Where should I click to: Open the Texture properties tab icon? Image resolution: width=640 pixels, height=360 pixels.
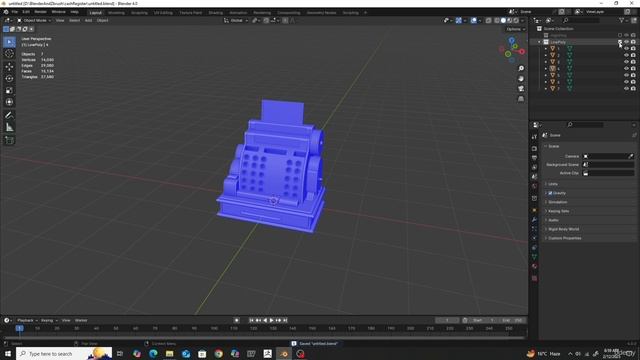tap(534, 278)
